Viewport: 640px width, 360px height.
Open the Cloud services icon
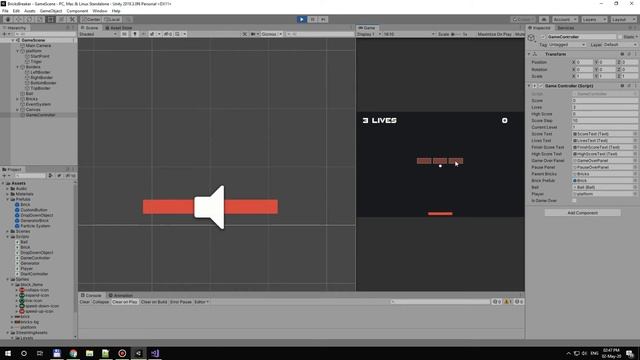(x=544, y=19)
